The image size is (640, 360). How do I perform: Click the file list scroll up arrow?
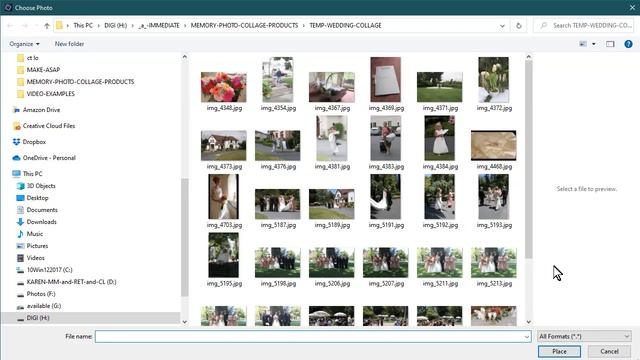[x=529, y=57]
